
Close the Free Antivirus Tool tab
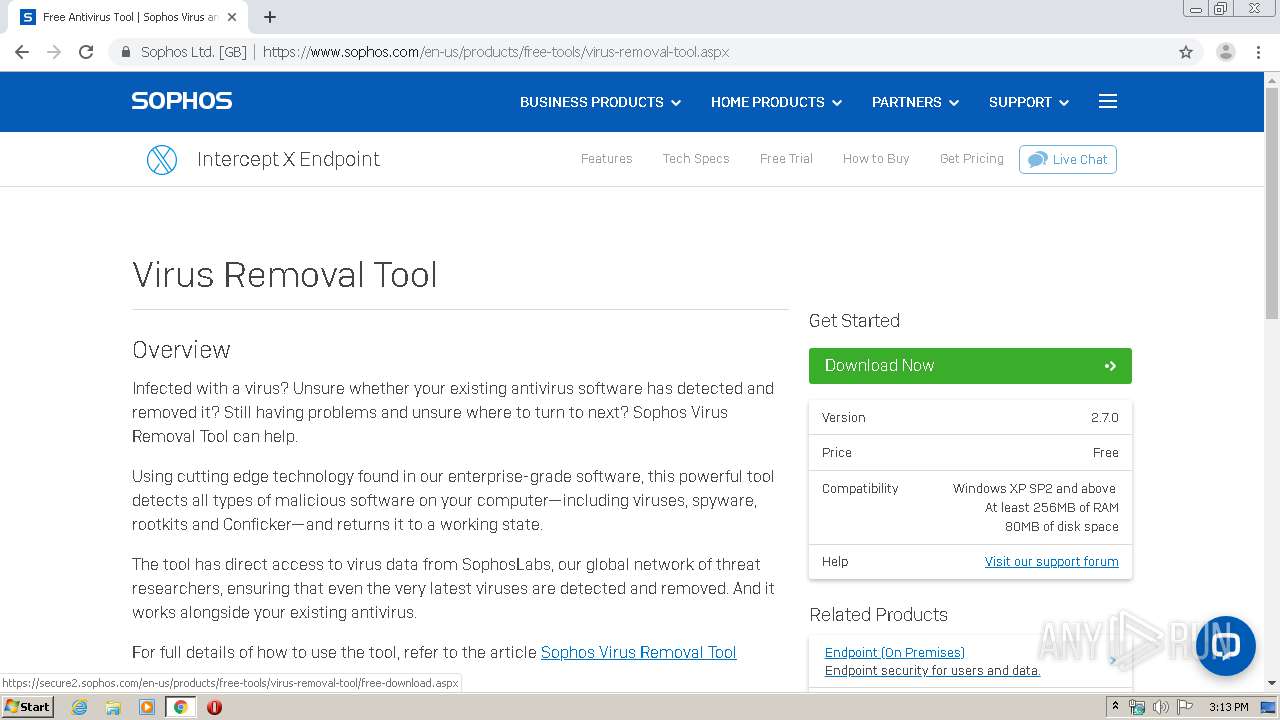232,17
